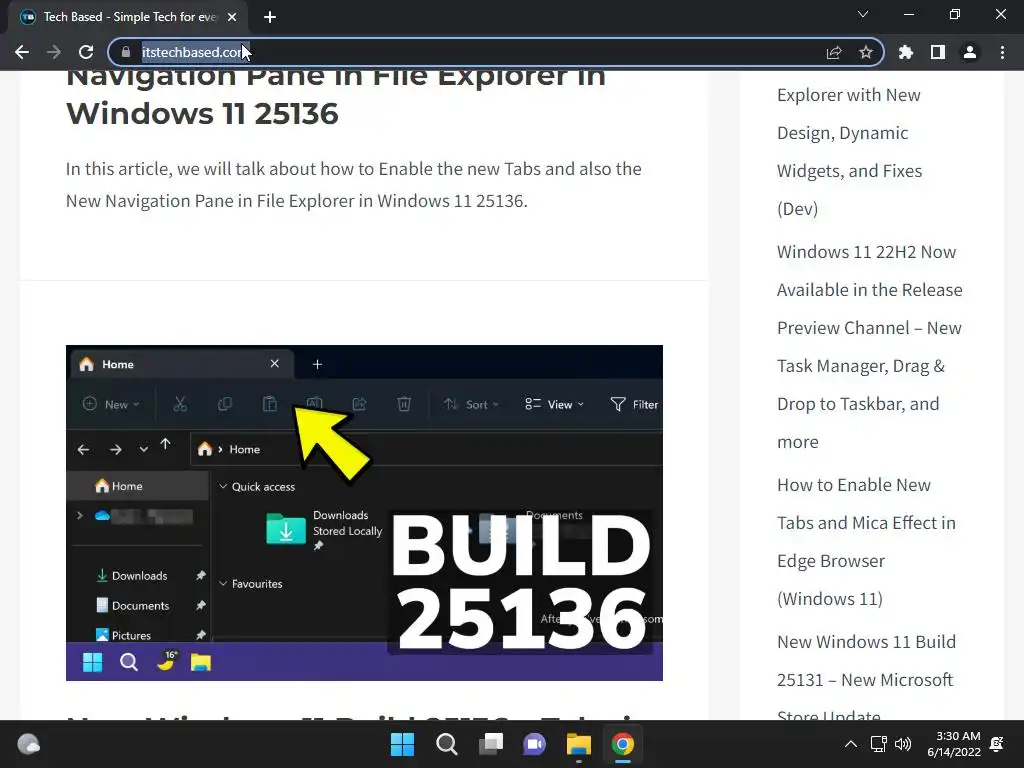Viewport: 1024px width, 768px height.
Task: Show hidden tray icons chevron
Action: tap(851, 744)
